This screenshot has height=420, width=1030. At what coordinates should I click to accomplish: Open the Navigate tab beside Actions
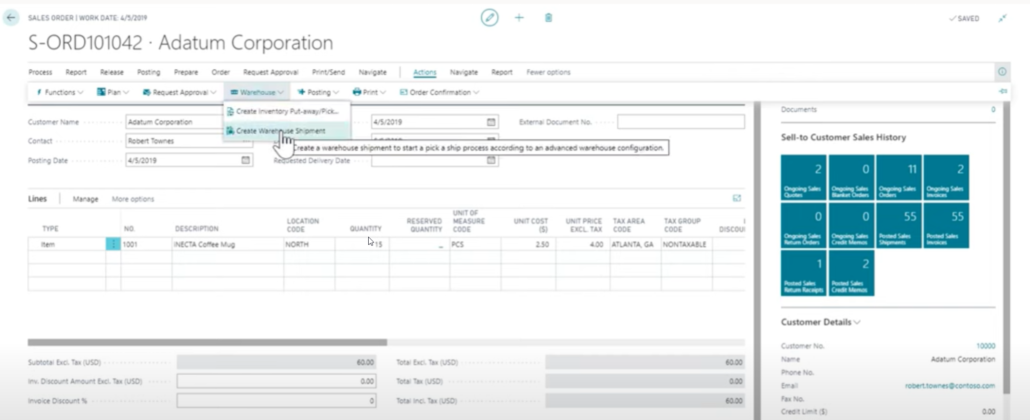point(464,72)
